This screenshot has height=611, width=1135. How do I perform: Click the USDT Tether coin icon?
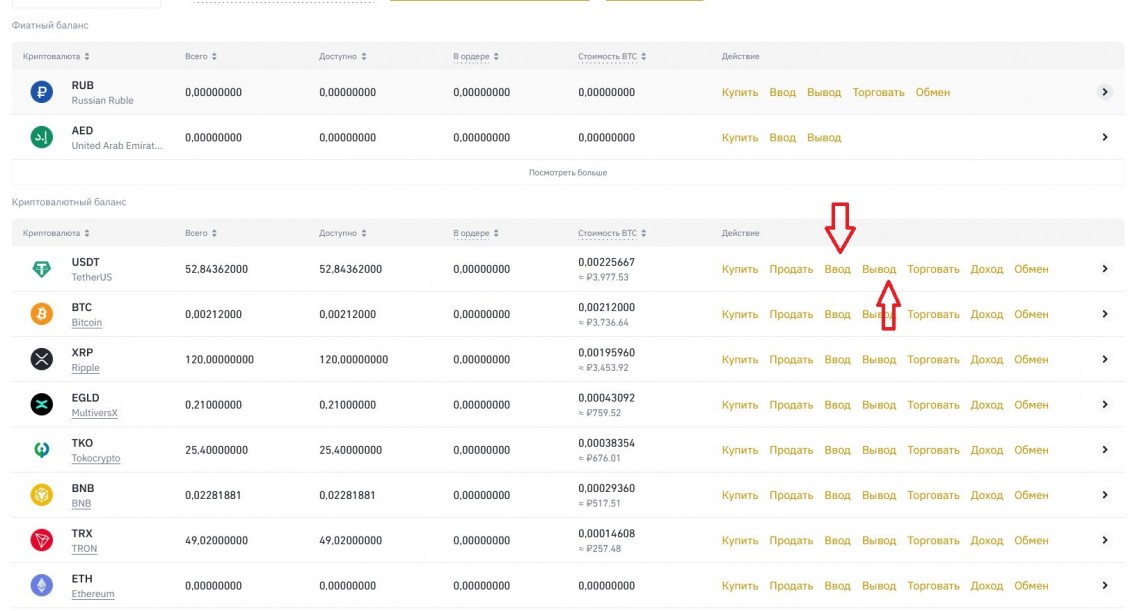point(41,269)
